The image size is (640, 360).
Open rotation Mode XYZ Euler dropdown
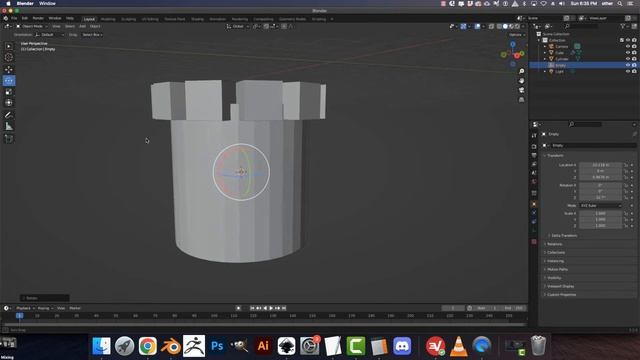pos(600,206)
